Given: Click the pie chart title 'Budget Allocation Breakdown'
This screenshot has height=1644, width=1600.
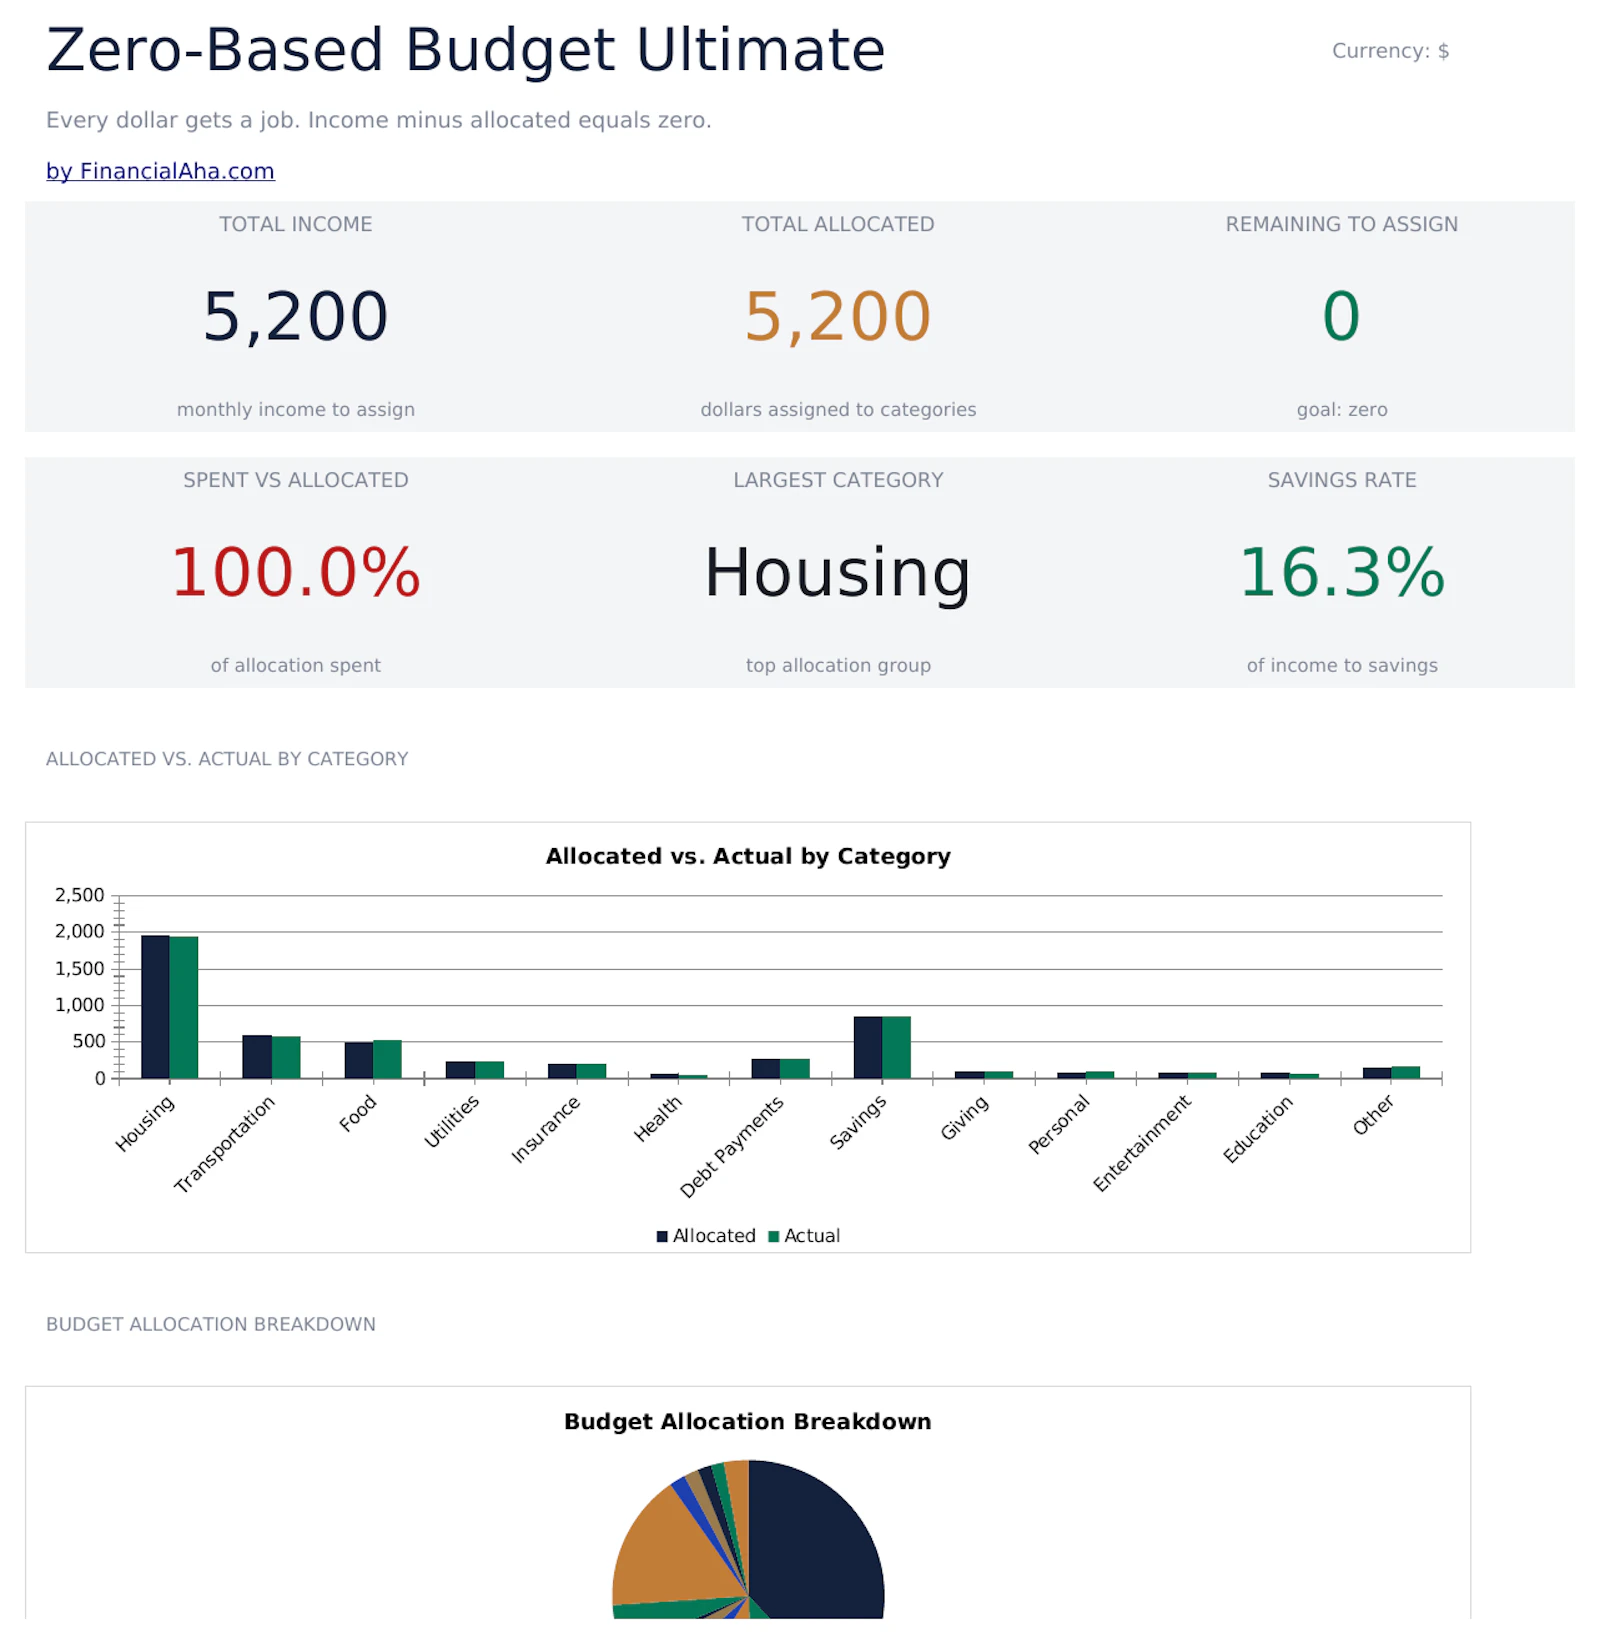Looking at the screenshot, I should [x=748, y=1423].
